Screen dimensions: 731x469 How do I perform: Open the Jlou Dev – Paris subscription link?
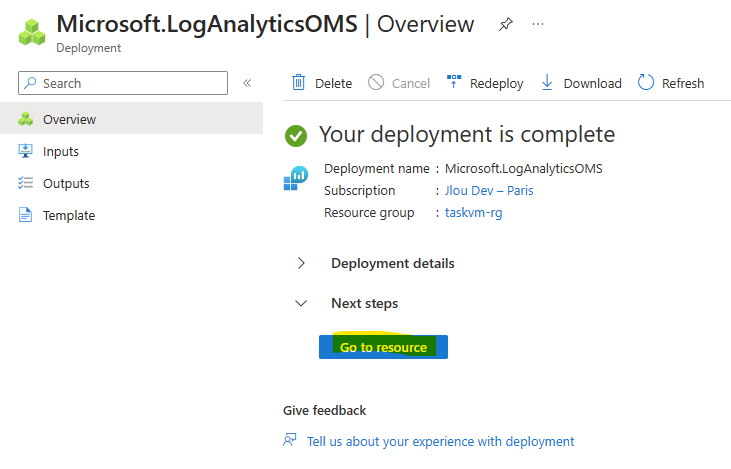(x=489, y=191)
